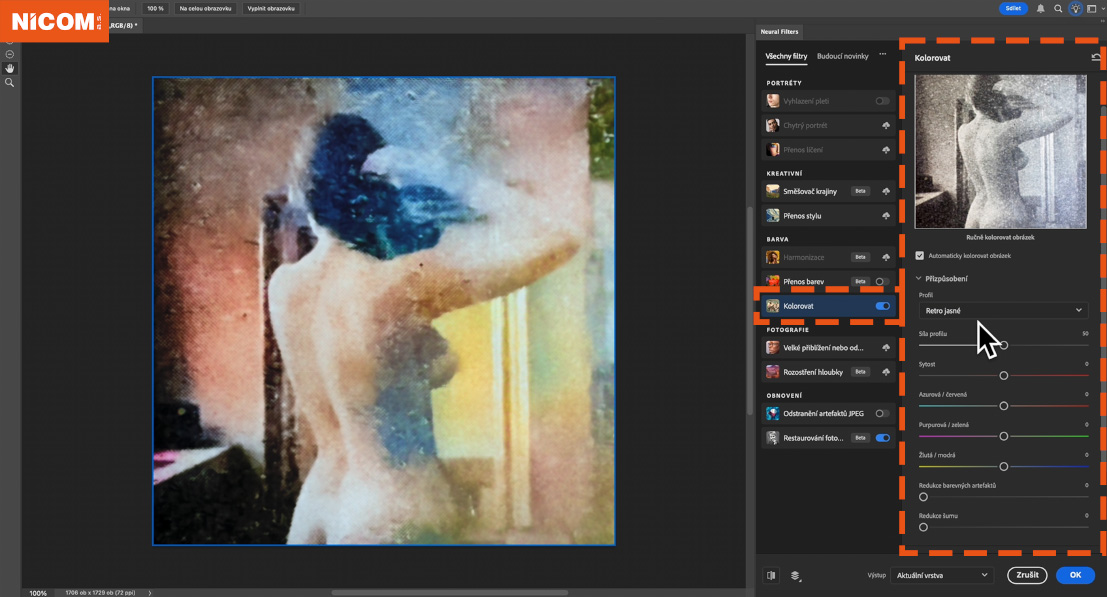The image size is (1107, 597).
Task: Disable the Kolorovat filter toggle
Action: click(x=884, y=306)
